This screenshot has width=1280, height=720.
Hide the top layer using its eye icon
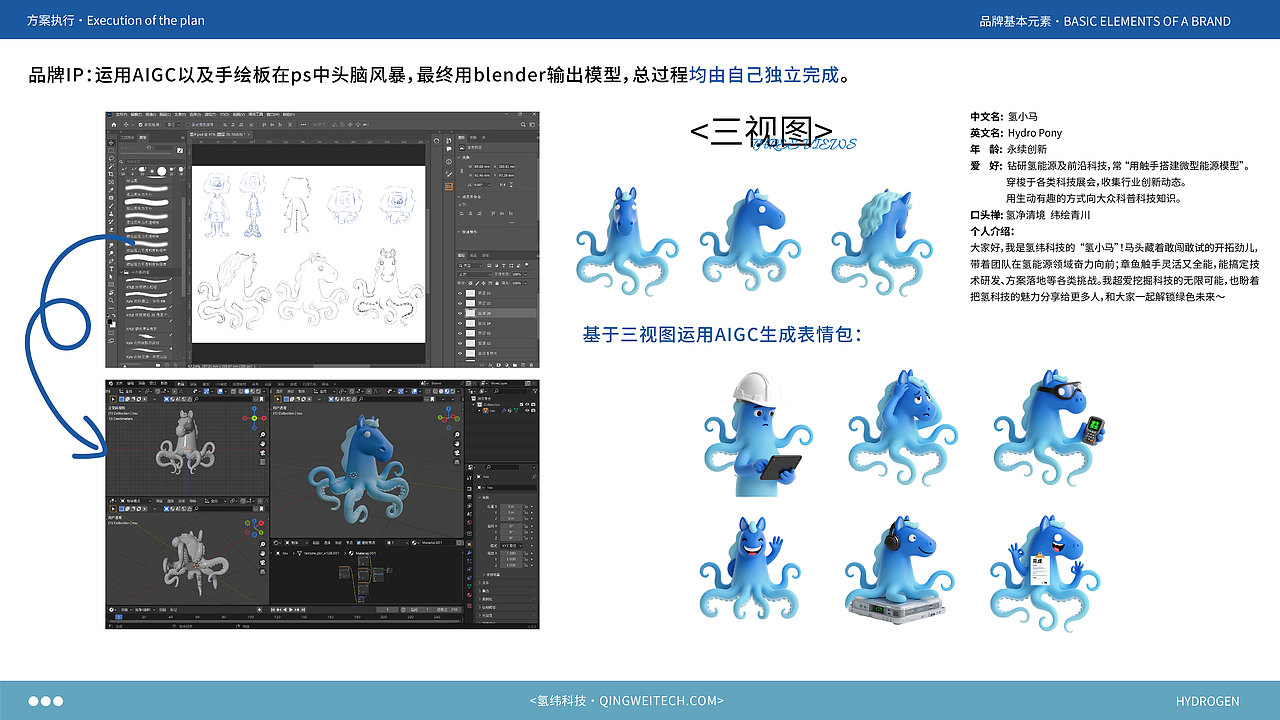click(x=462, y=292)
